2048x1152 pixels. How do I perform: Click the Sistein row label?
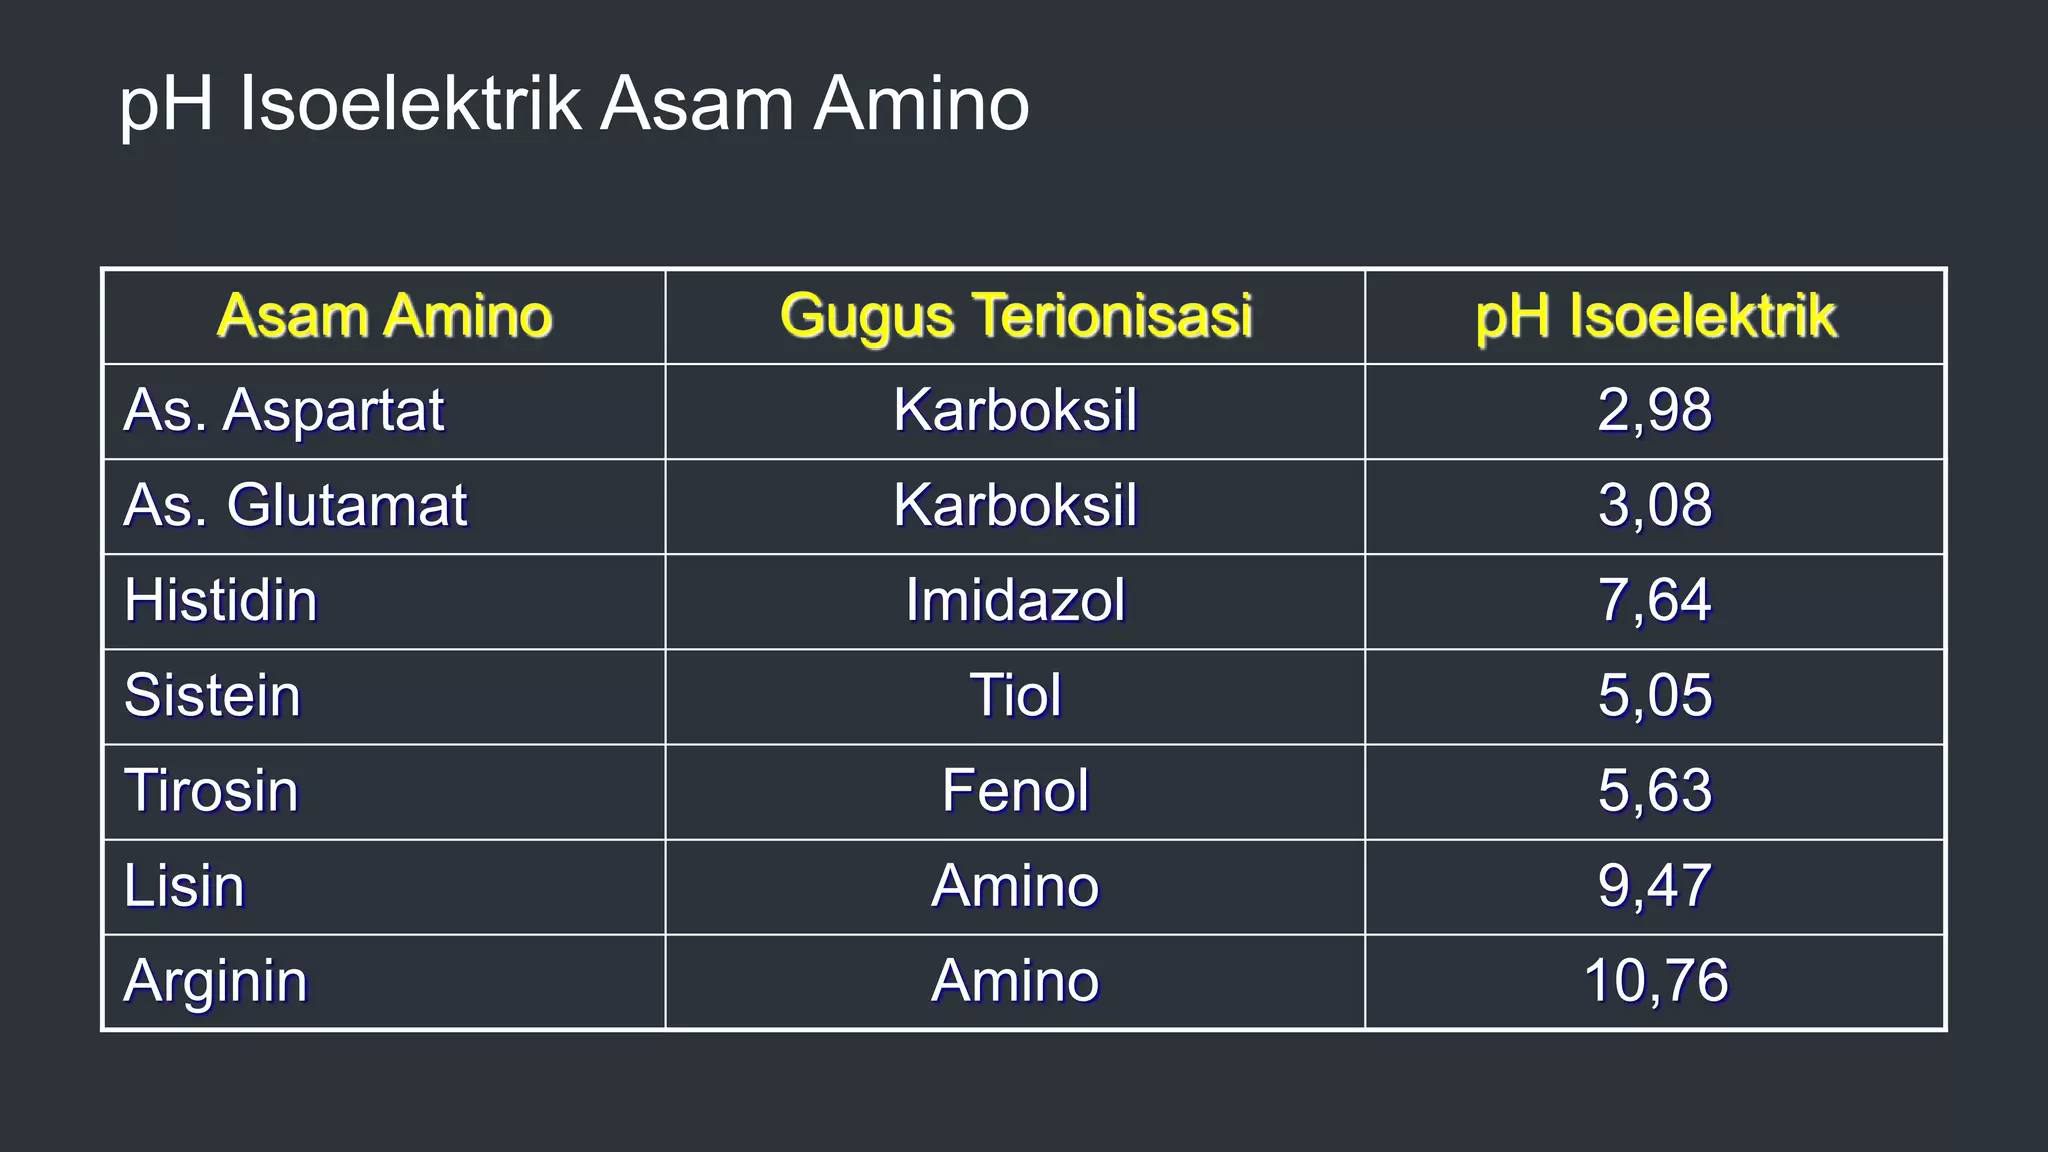[x=212, y=696]
